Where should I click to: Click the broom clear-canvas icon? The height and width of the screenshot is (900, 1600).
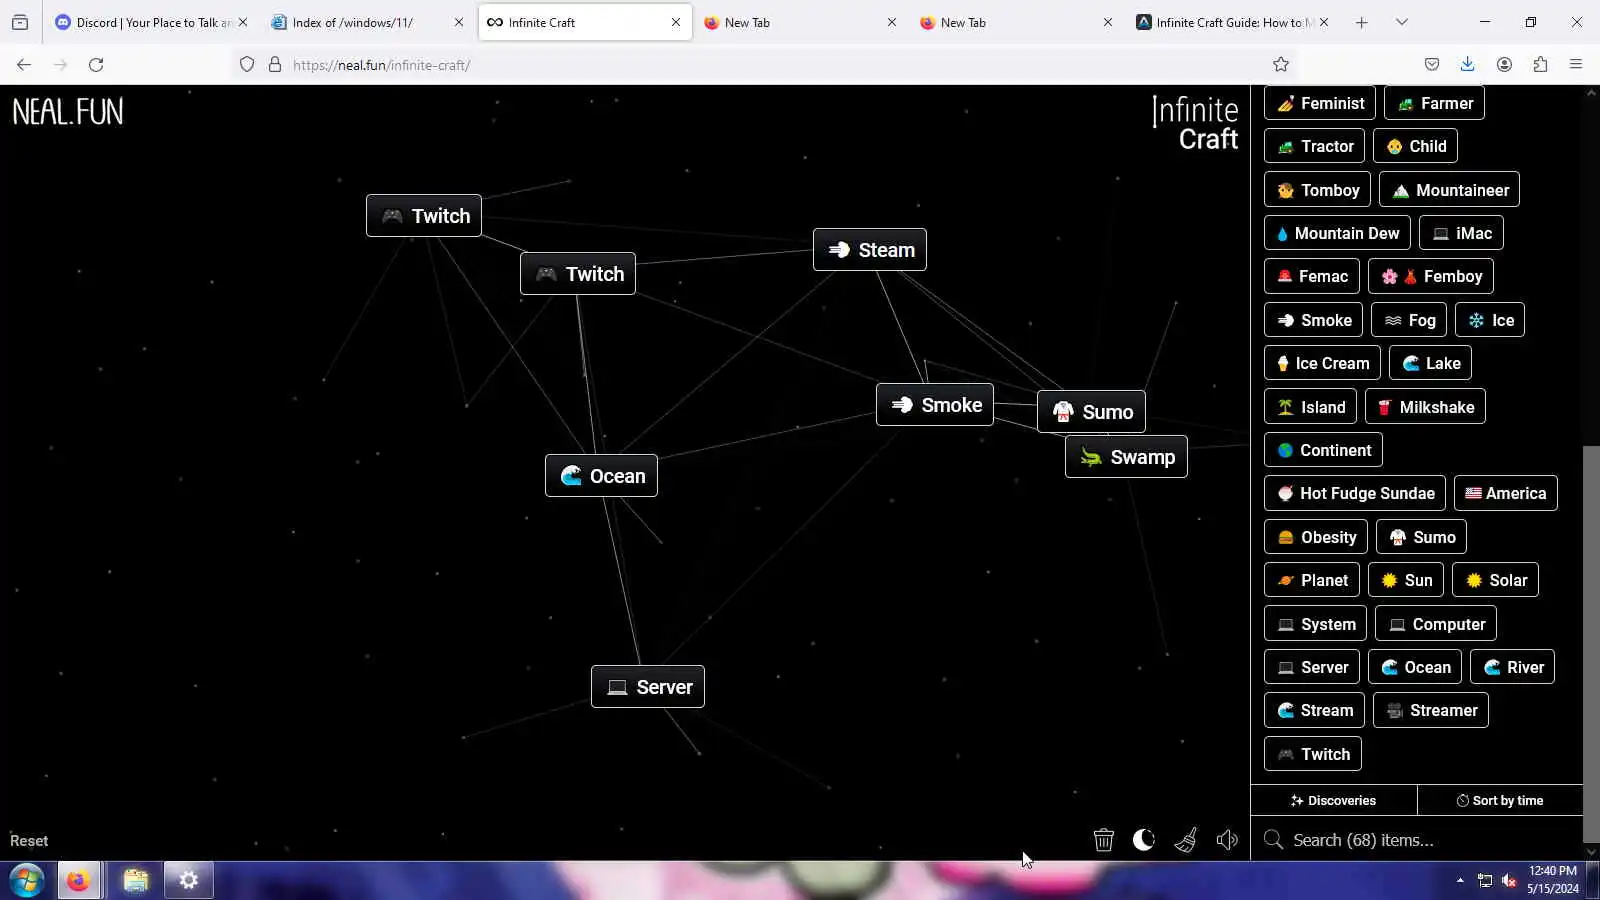tap(1186, 840)
